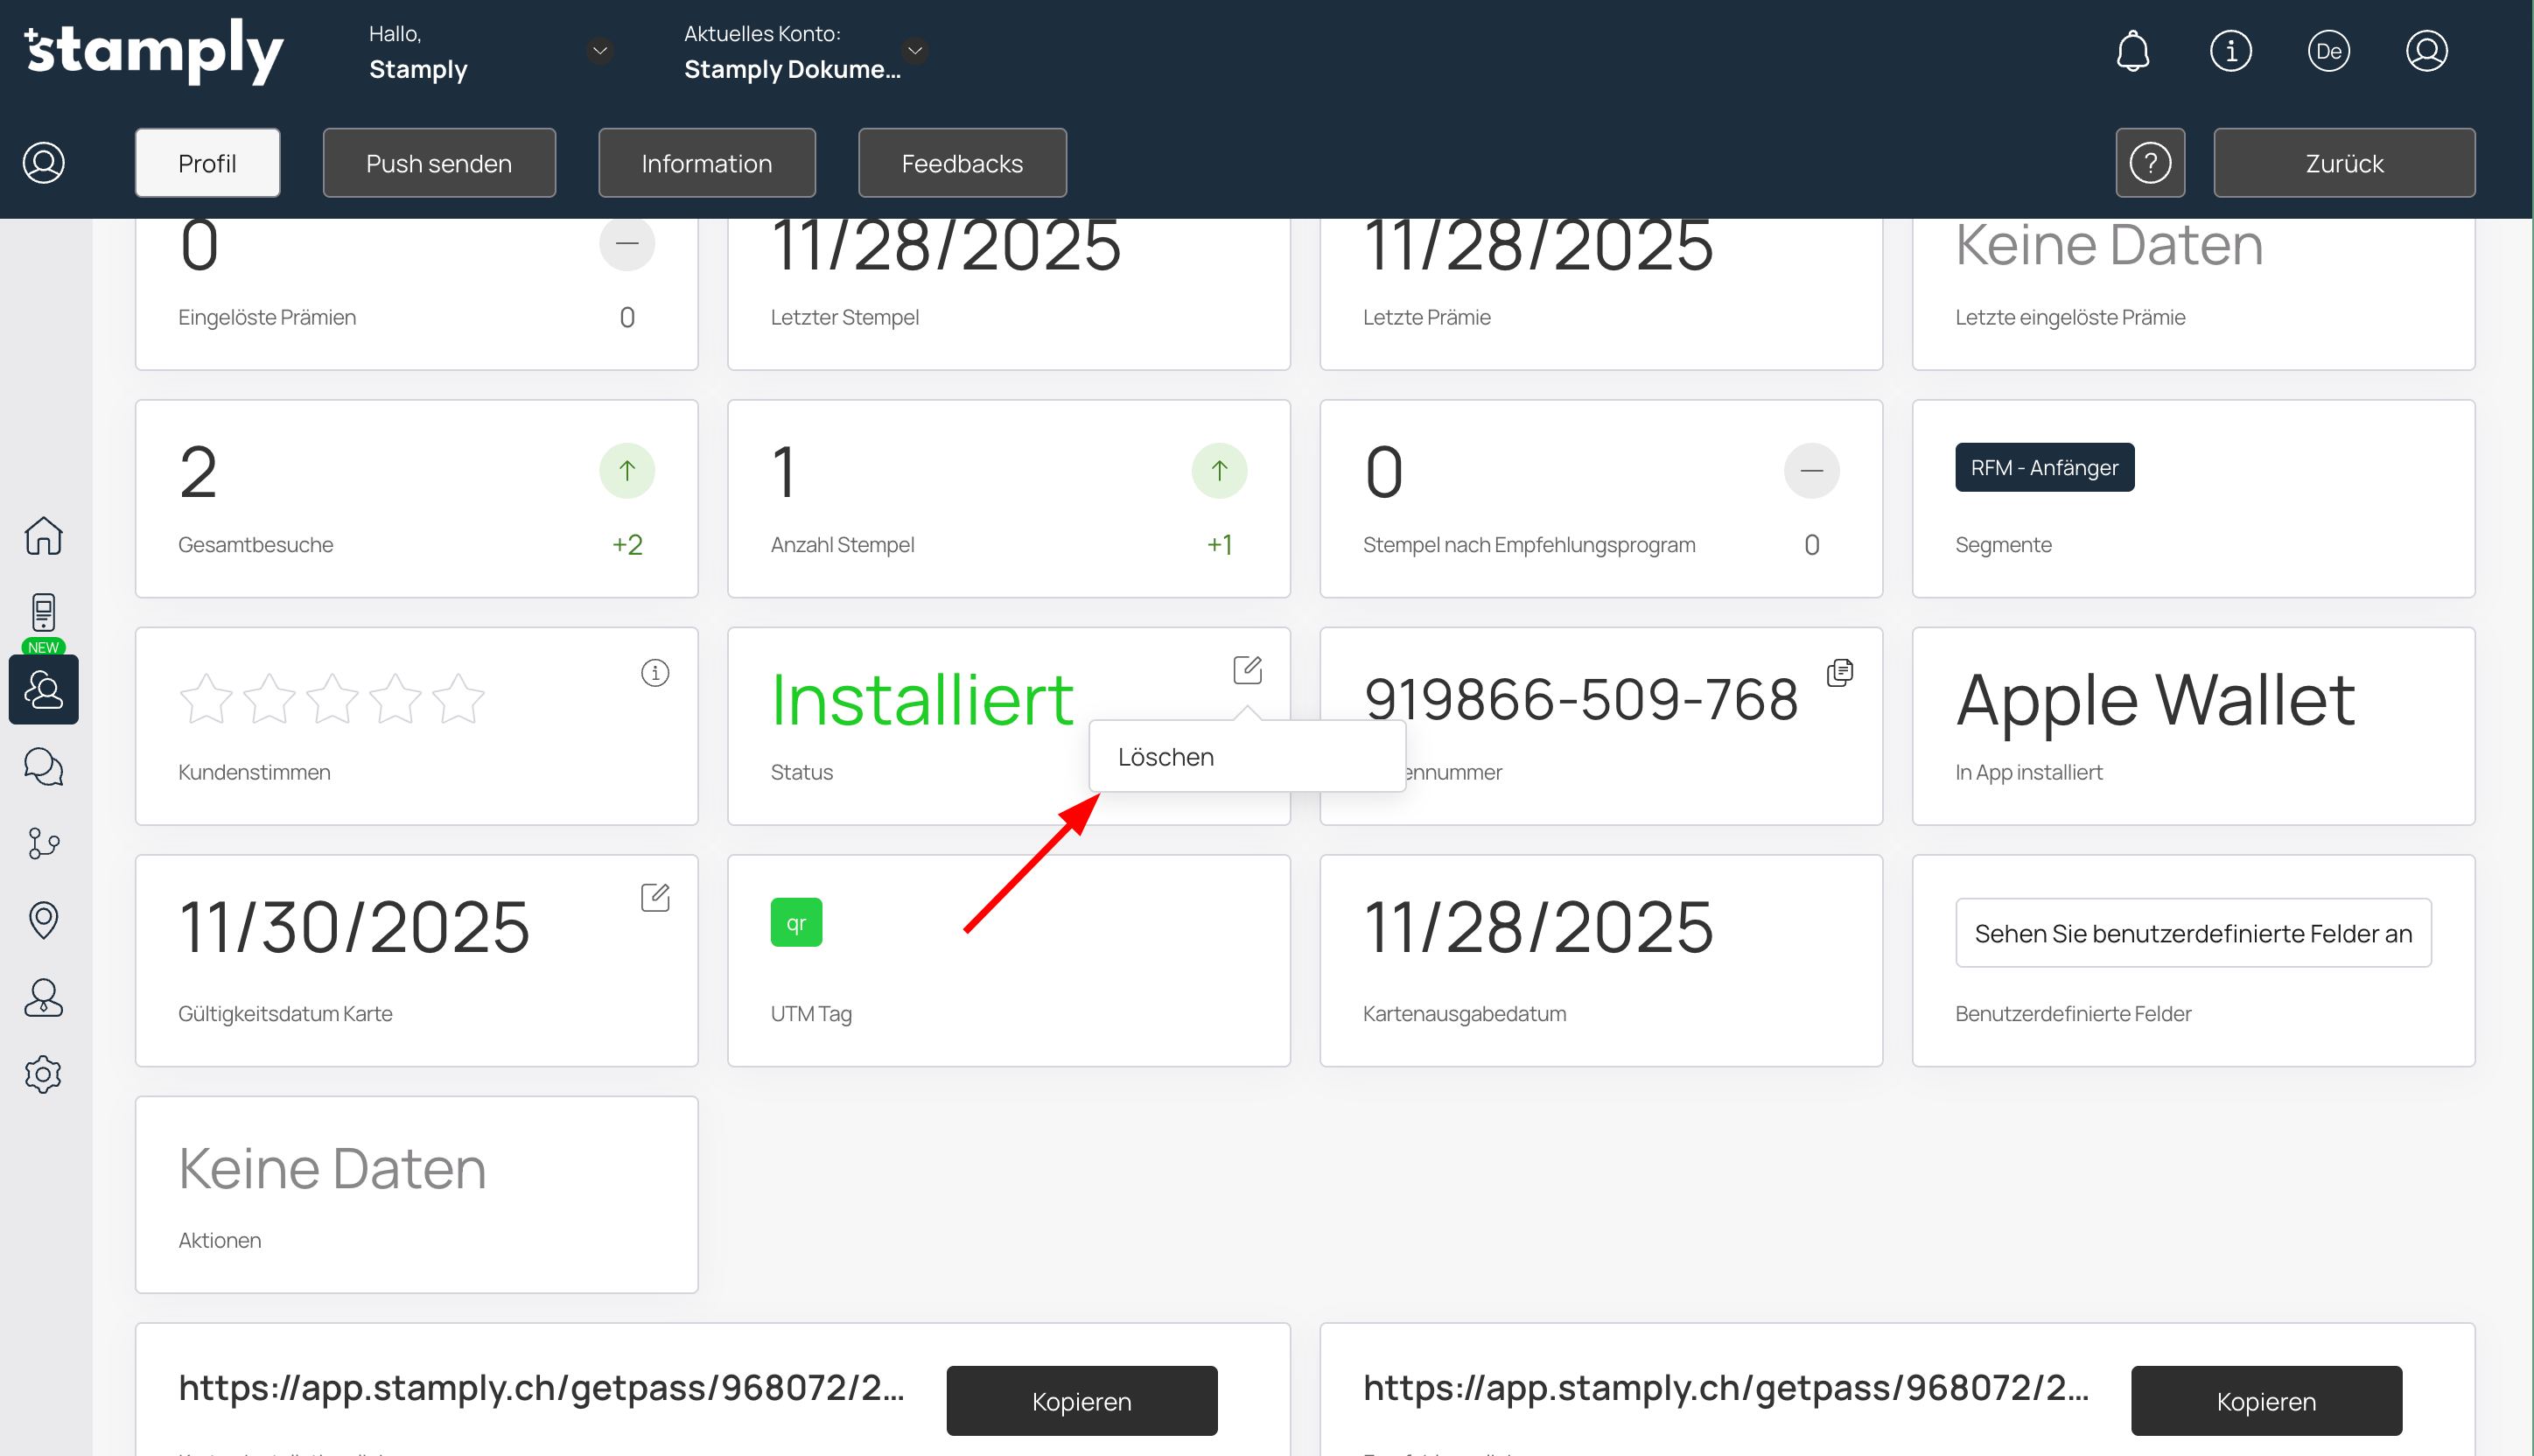Switch to the Push senden tab
Screen dimensions: 2534x1456
pyautogui.click(x=439, y=163)
